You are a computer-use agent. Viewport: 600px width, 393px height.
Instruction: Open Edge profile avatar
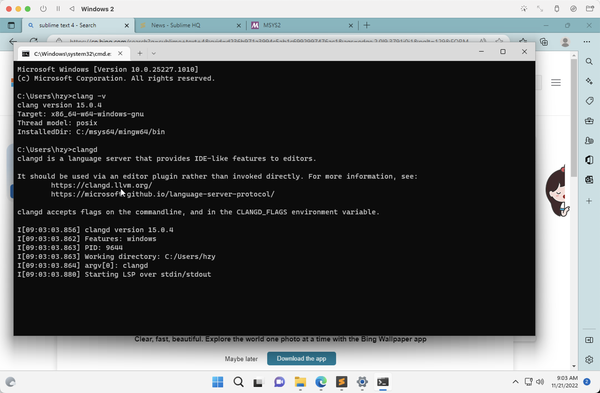(565, 42)
